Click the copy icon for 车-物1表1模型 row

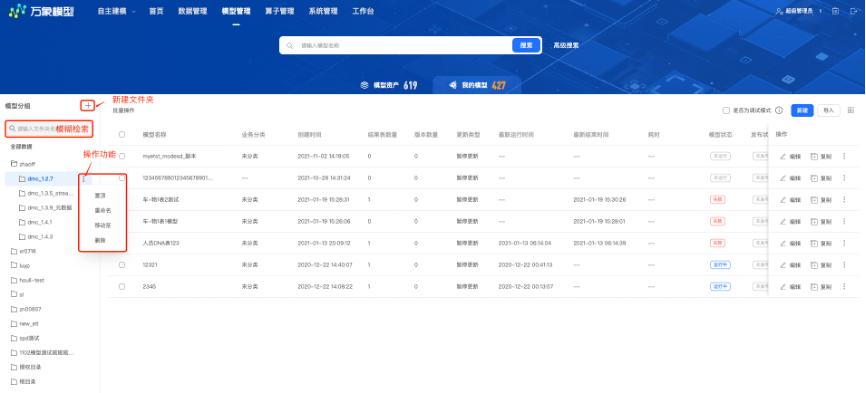(x=814, y=221)
